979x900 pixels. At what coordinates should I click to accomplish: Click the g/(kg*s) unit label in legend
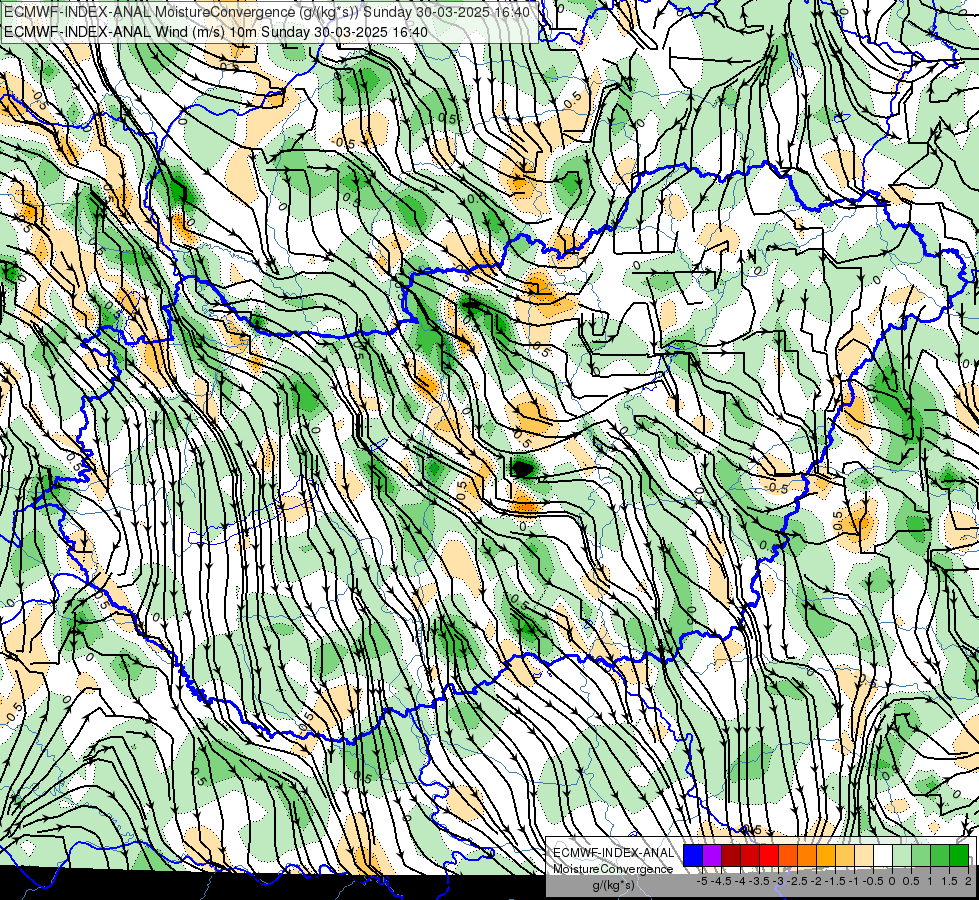tap(613, 885)
